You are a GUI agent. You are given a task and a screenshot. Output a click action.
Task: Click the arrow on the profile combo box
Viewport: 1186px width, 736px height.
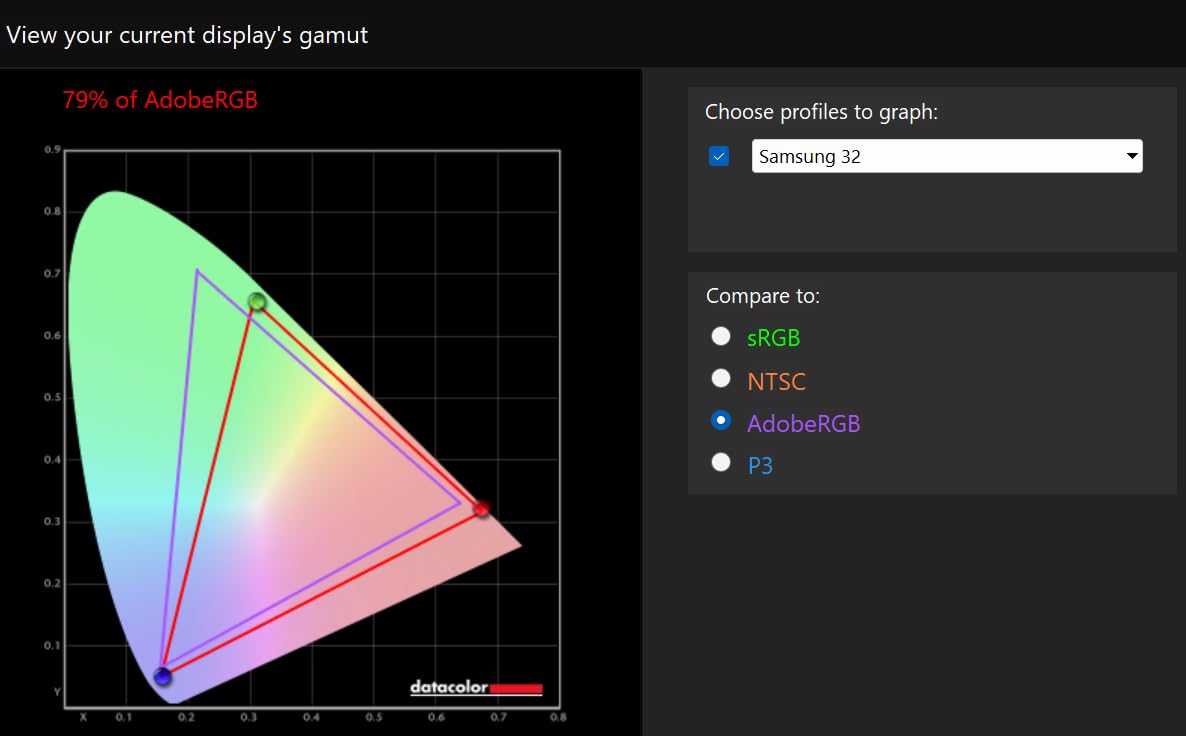(x=1132, y=156)
